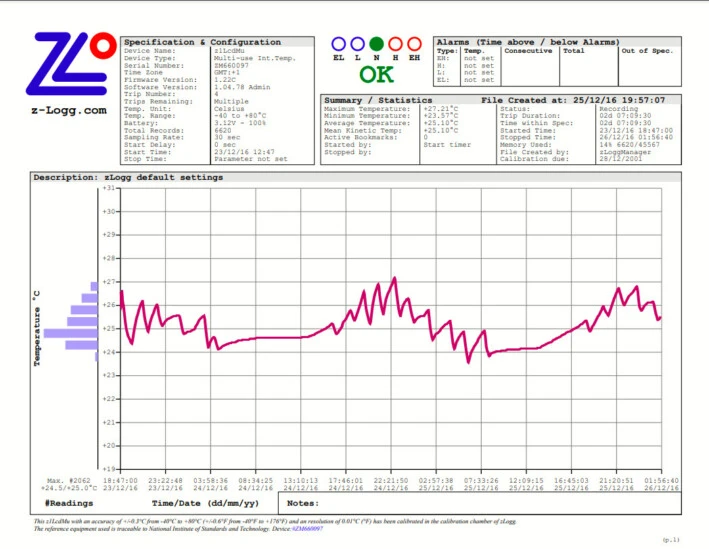The width and height of the screenshot is (709, 549).
Task: Click the EH extra-high red alarm circle
Action: click(412, 44)
